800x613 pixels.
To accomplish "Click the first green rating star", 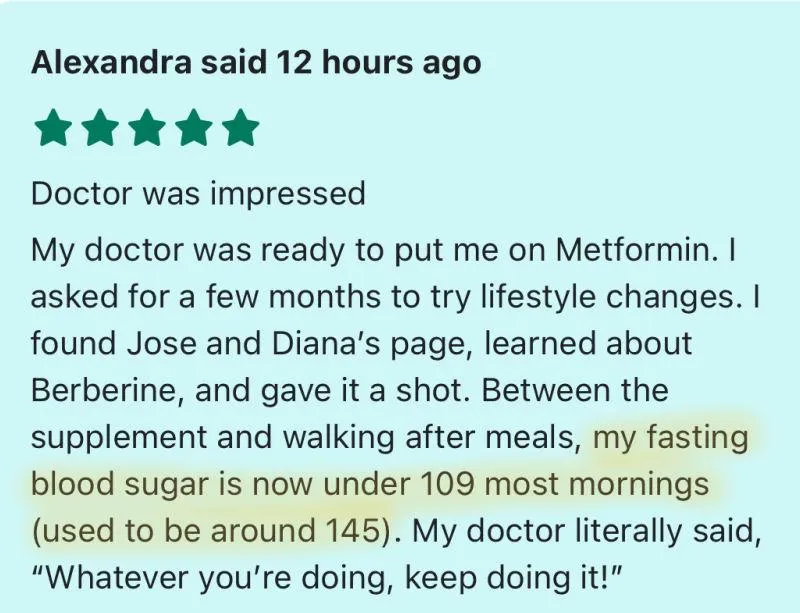I will click(52, 128).
